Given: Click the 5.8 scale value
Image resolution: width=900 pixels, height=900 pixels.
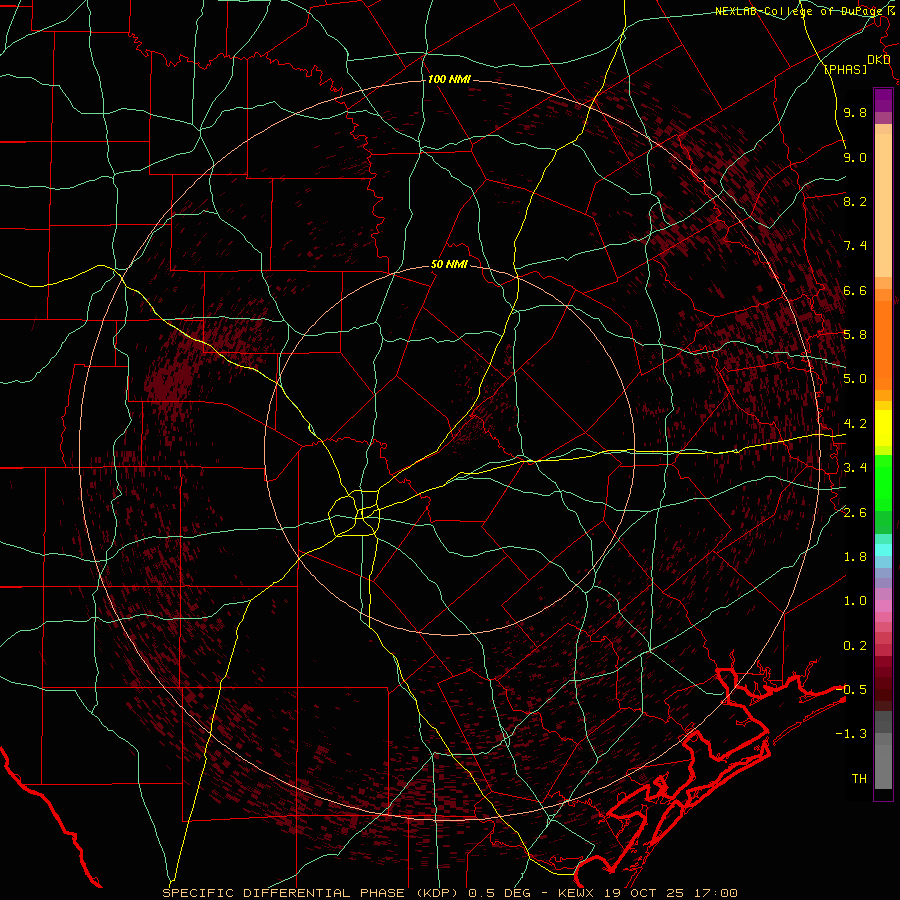Looking at the screenshot, I should pyautogui.click(x=855, y=335).
